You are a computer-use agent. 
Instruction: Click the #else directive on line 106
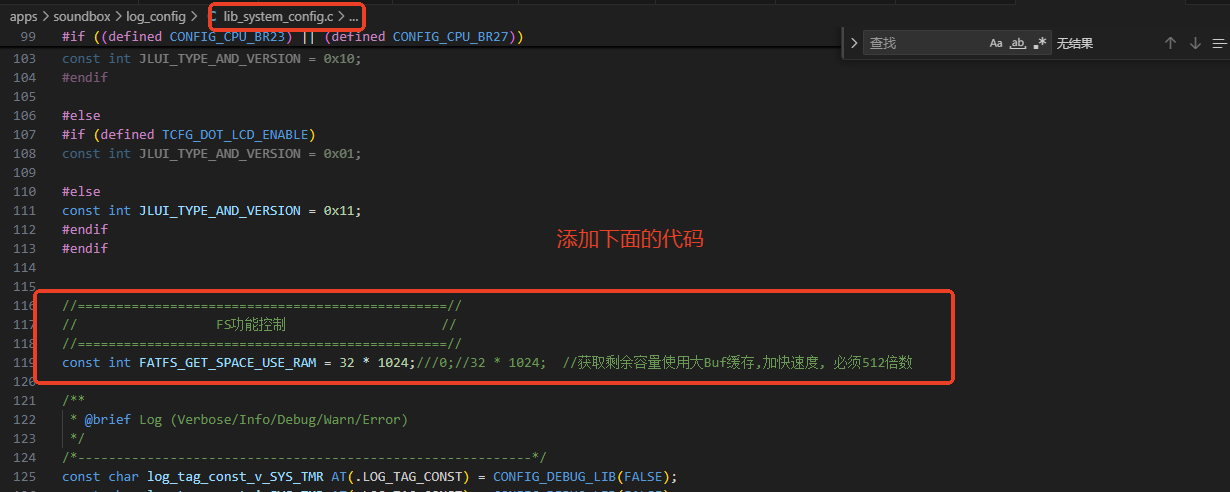[81, 115]
